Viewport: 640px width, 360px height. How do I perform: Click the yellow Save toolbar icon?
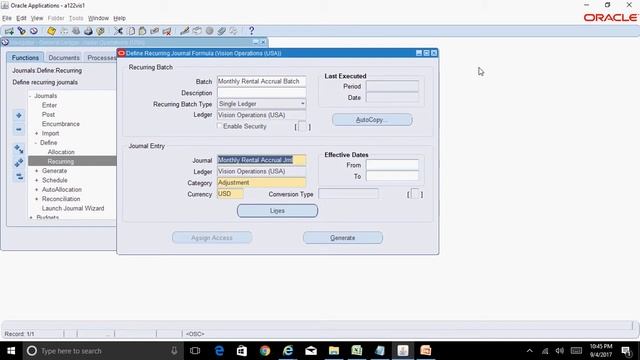(51, 31)
